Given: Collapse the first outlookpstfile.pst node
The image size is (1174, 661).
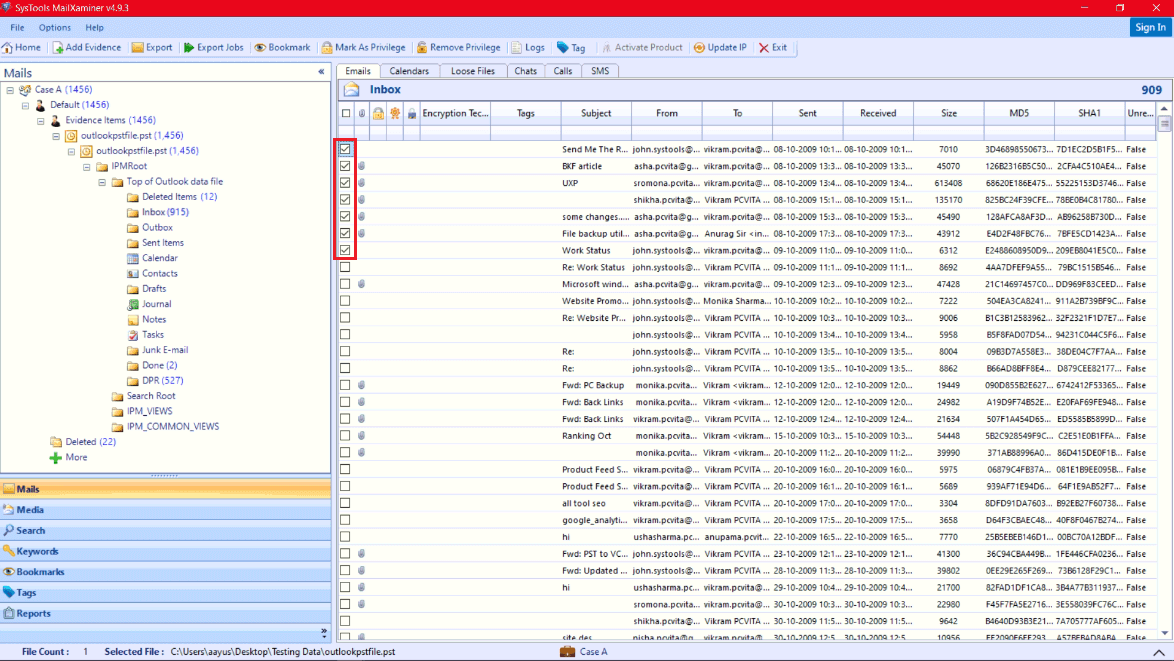Looking at the screenshot, I should coord(56,136).
